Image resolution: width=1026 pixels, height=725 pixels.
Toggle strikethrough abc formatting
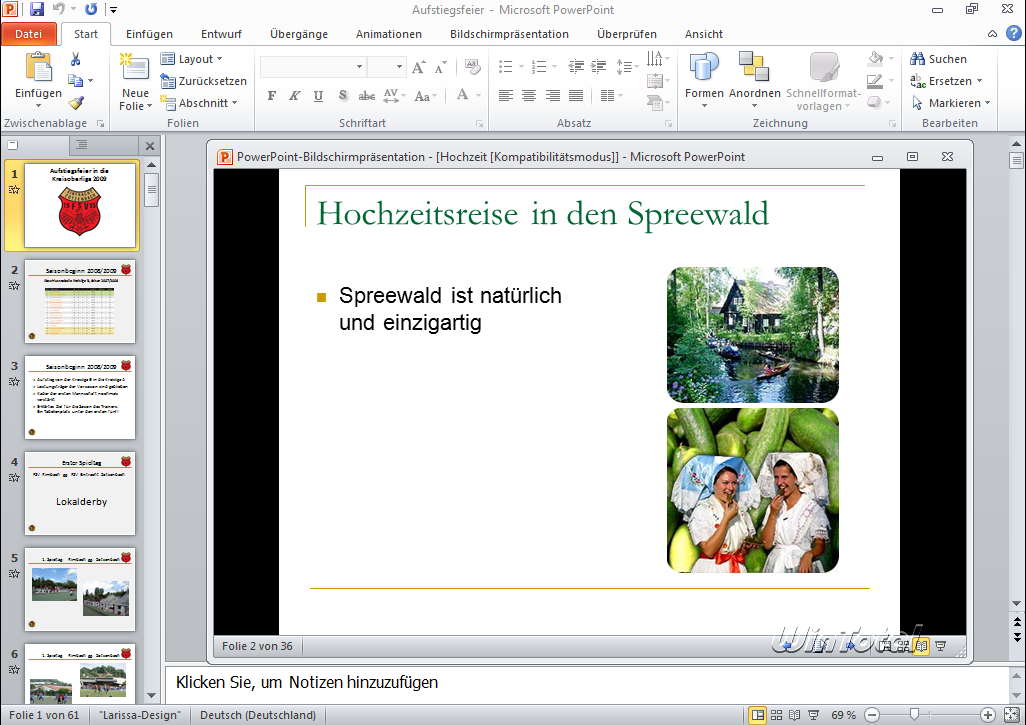(366, 96)
